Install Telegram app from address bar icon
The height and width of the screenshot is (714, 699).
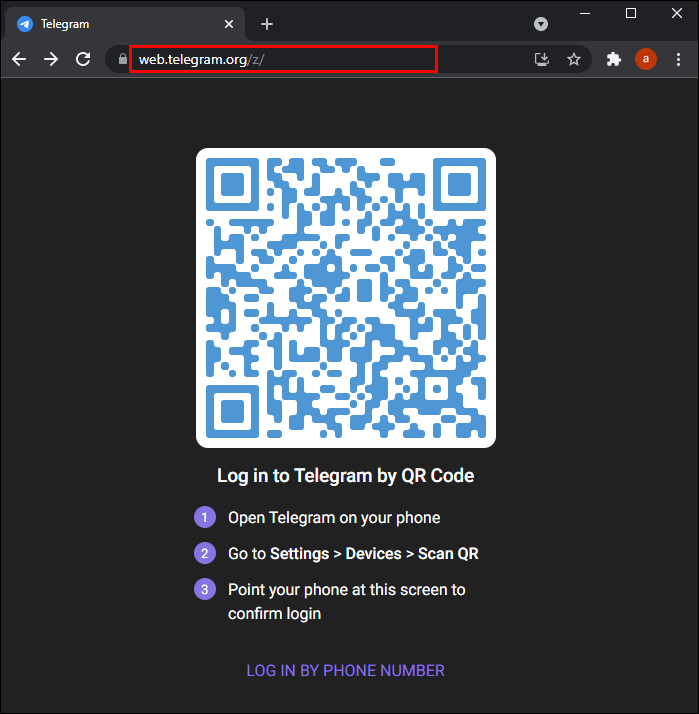click(x=542, y=59)
